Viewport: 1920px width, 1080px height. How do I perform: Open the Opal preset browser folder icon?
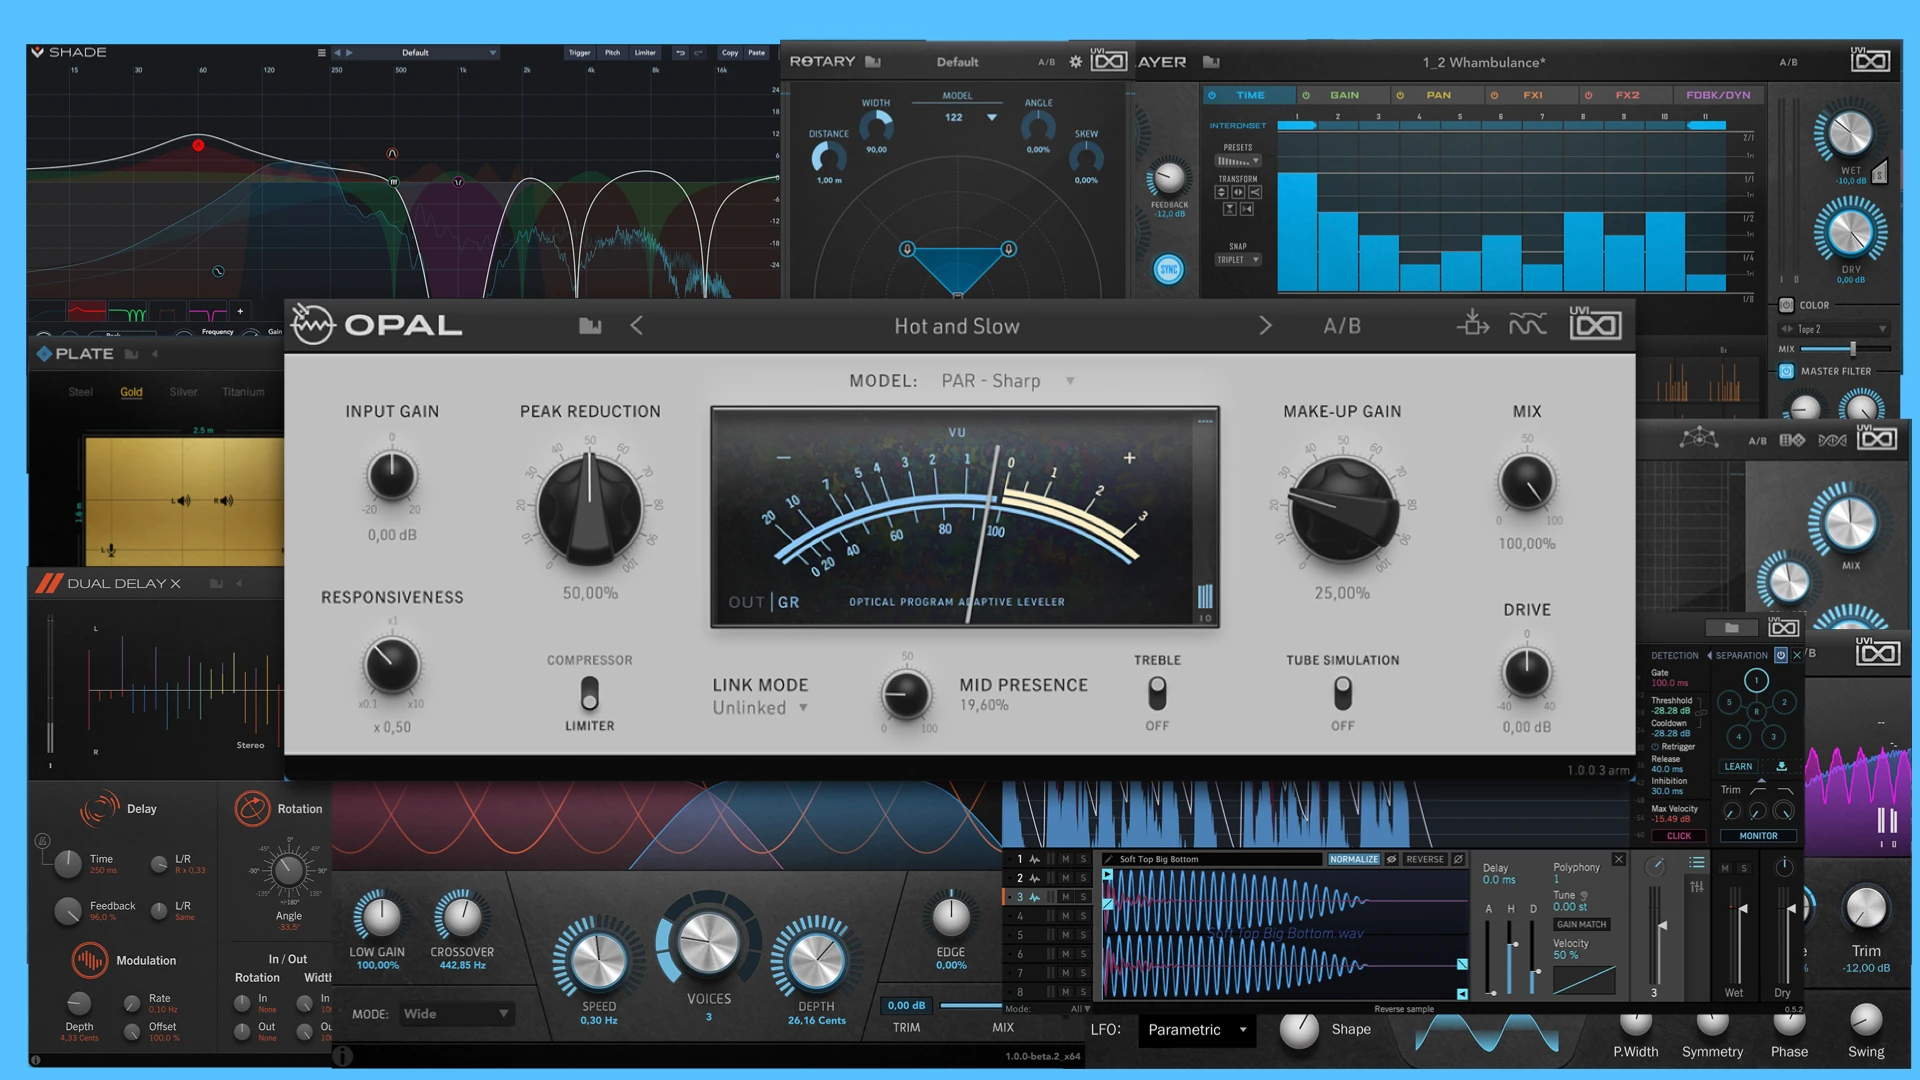click(x=590, y=326)
